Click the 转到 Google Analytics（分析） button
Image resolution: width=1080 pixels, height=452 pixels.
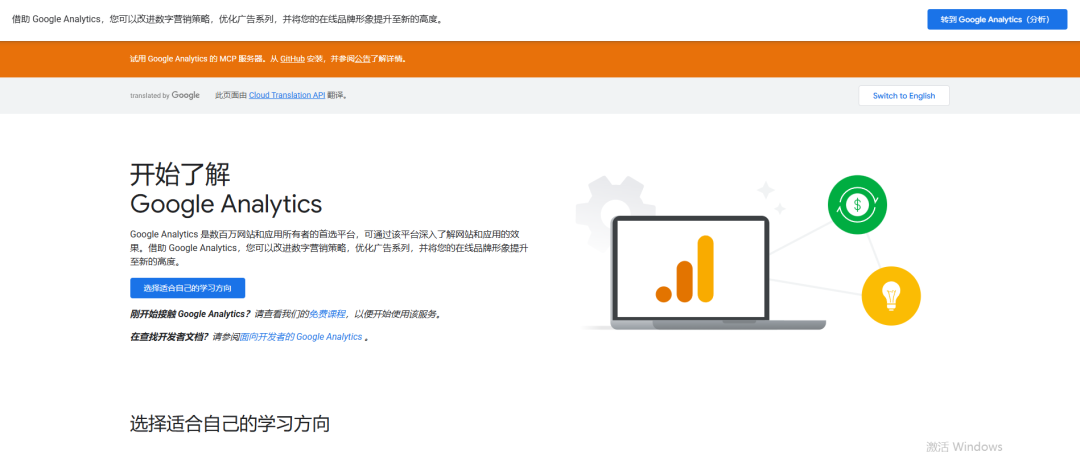(997, 19)
